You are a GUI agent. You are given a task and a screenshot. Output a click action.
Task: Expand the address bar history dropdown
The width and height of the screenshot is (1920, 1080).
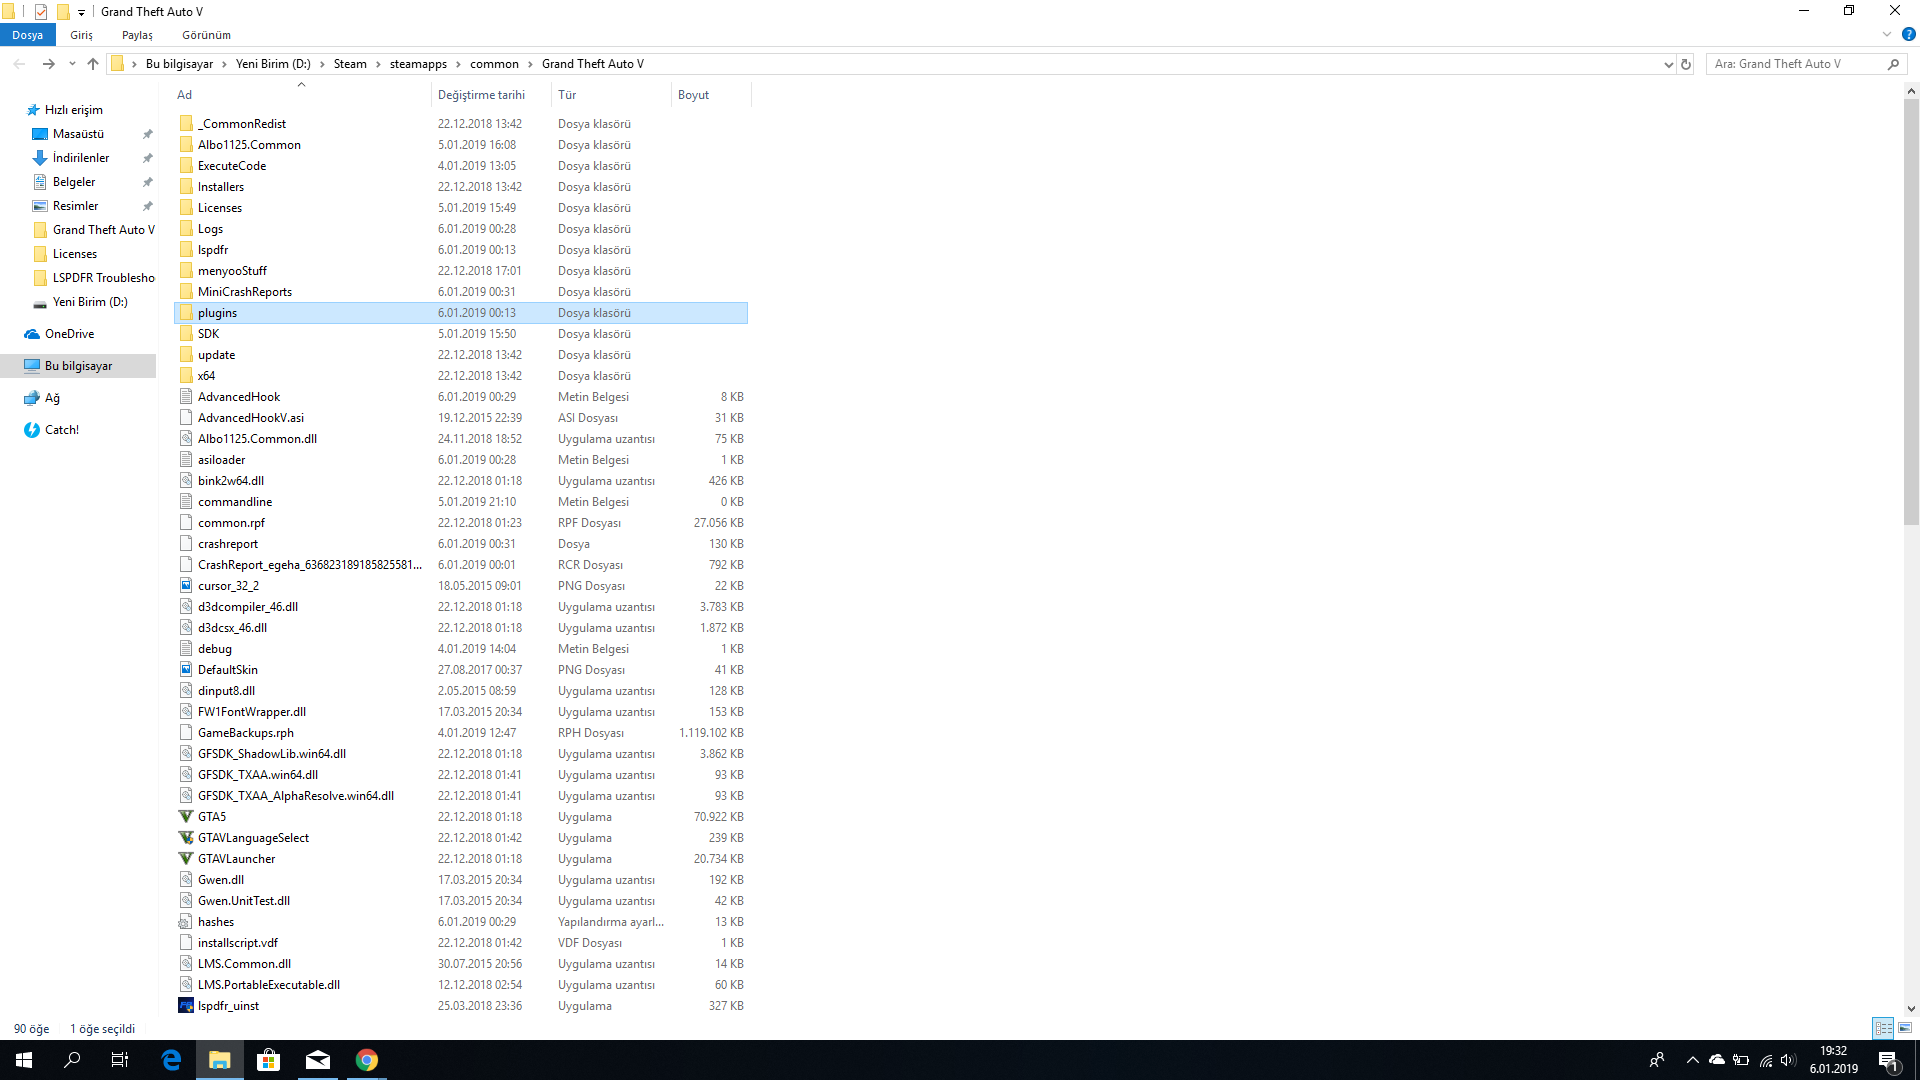tap(1668, 64)
